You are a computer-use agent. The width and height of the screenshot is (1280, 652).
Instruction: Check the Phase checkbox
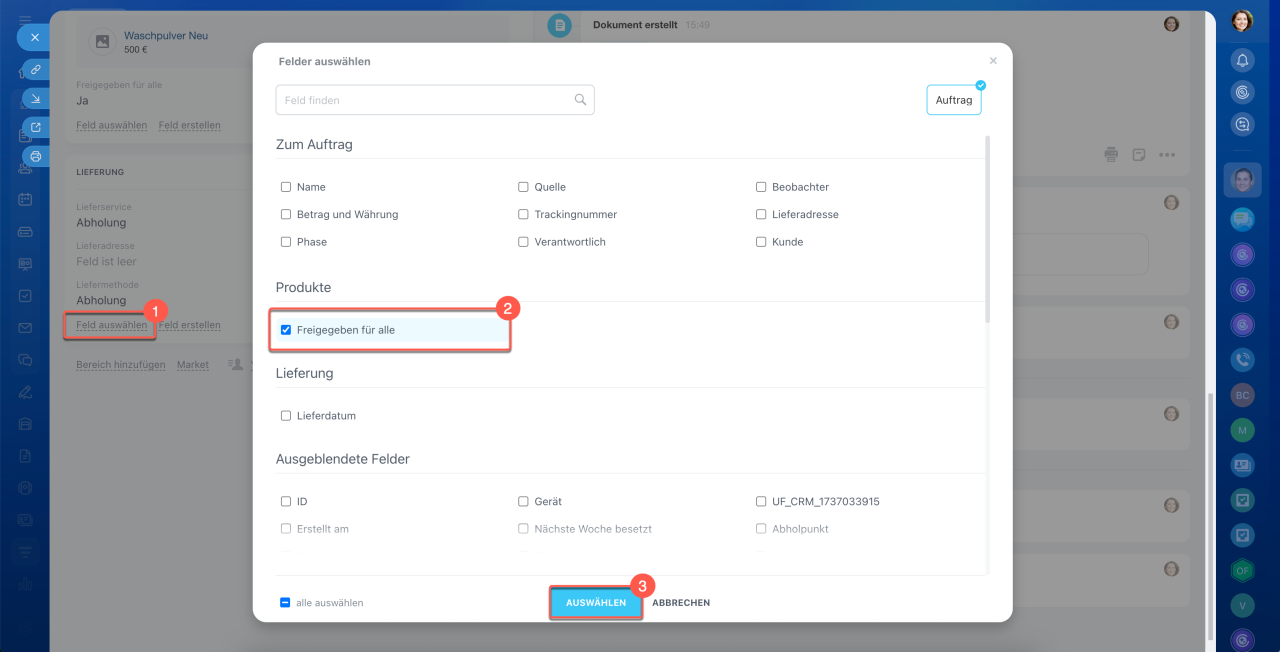coord(286,242)
